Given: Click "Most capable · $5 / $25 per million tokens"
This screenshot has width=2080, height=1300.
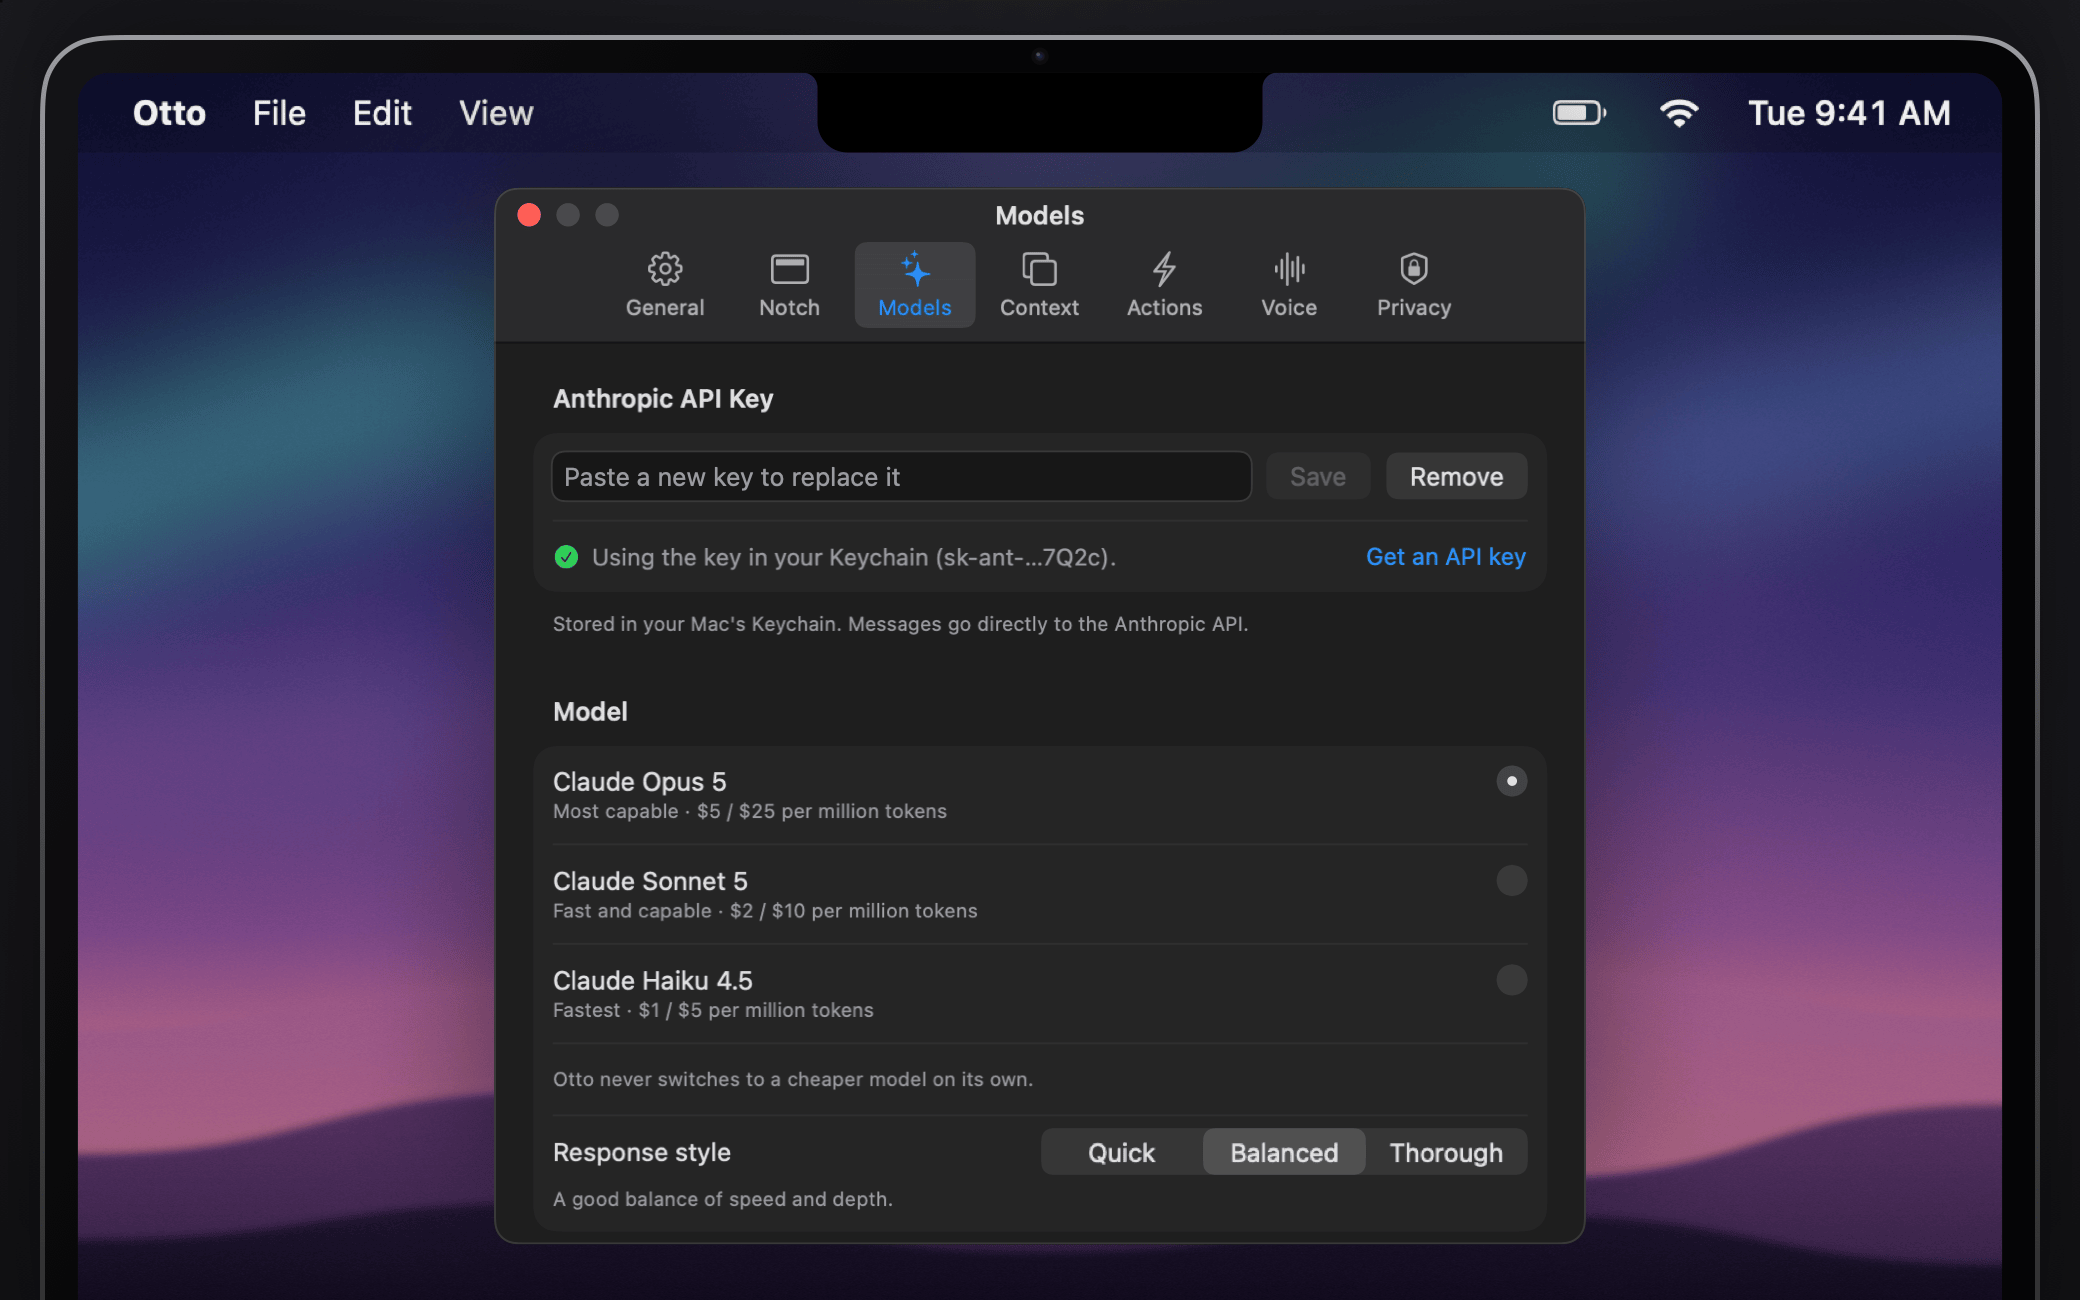Looking at the screenshot, I should (749, 811).
